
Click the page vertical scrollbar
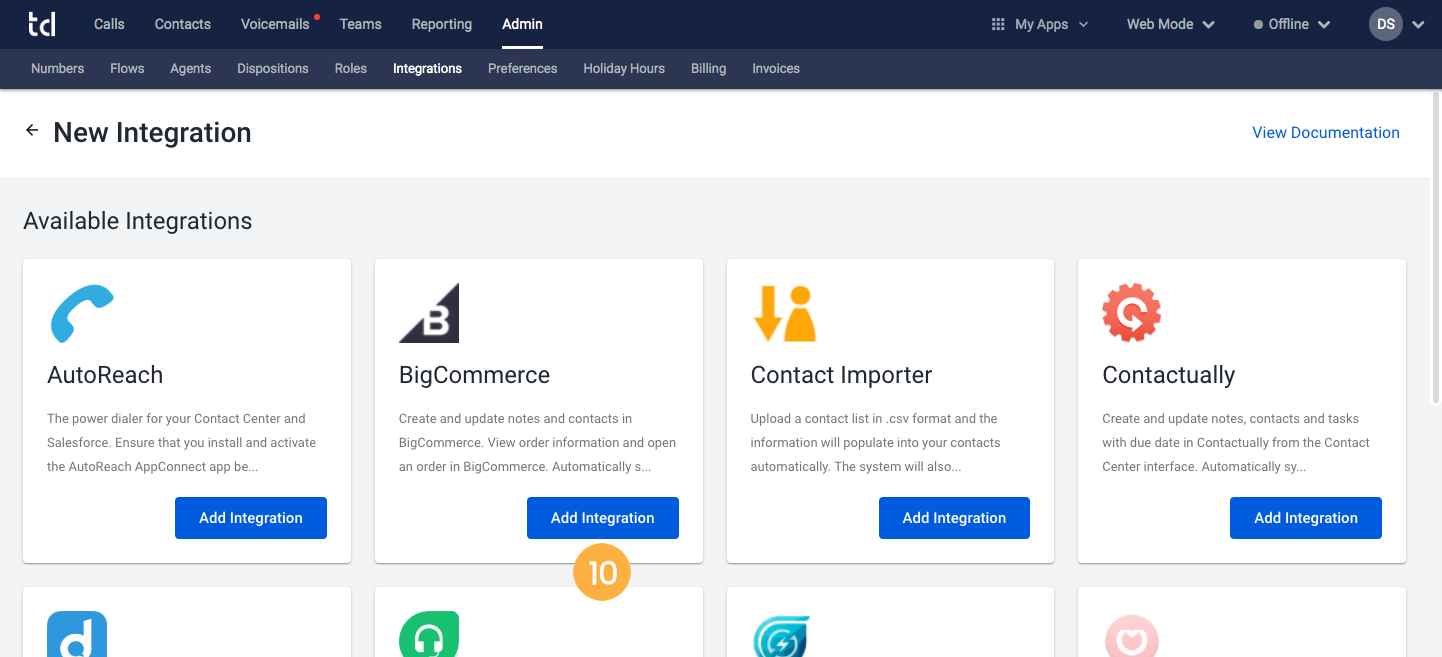1436,250
